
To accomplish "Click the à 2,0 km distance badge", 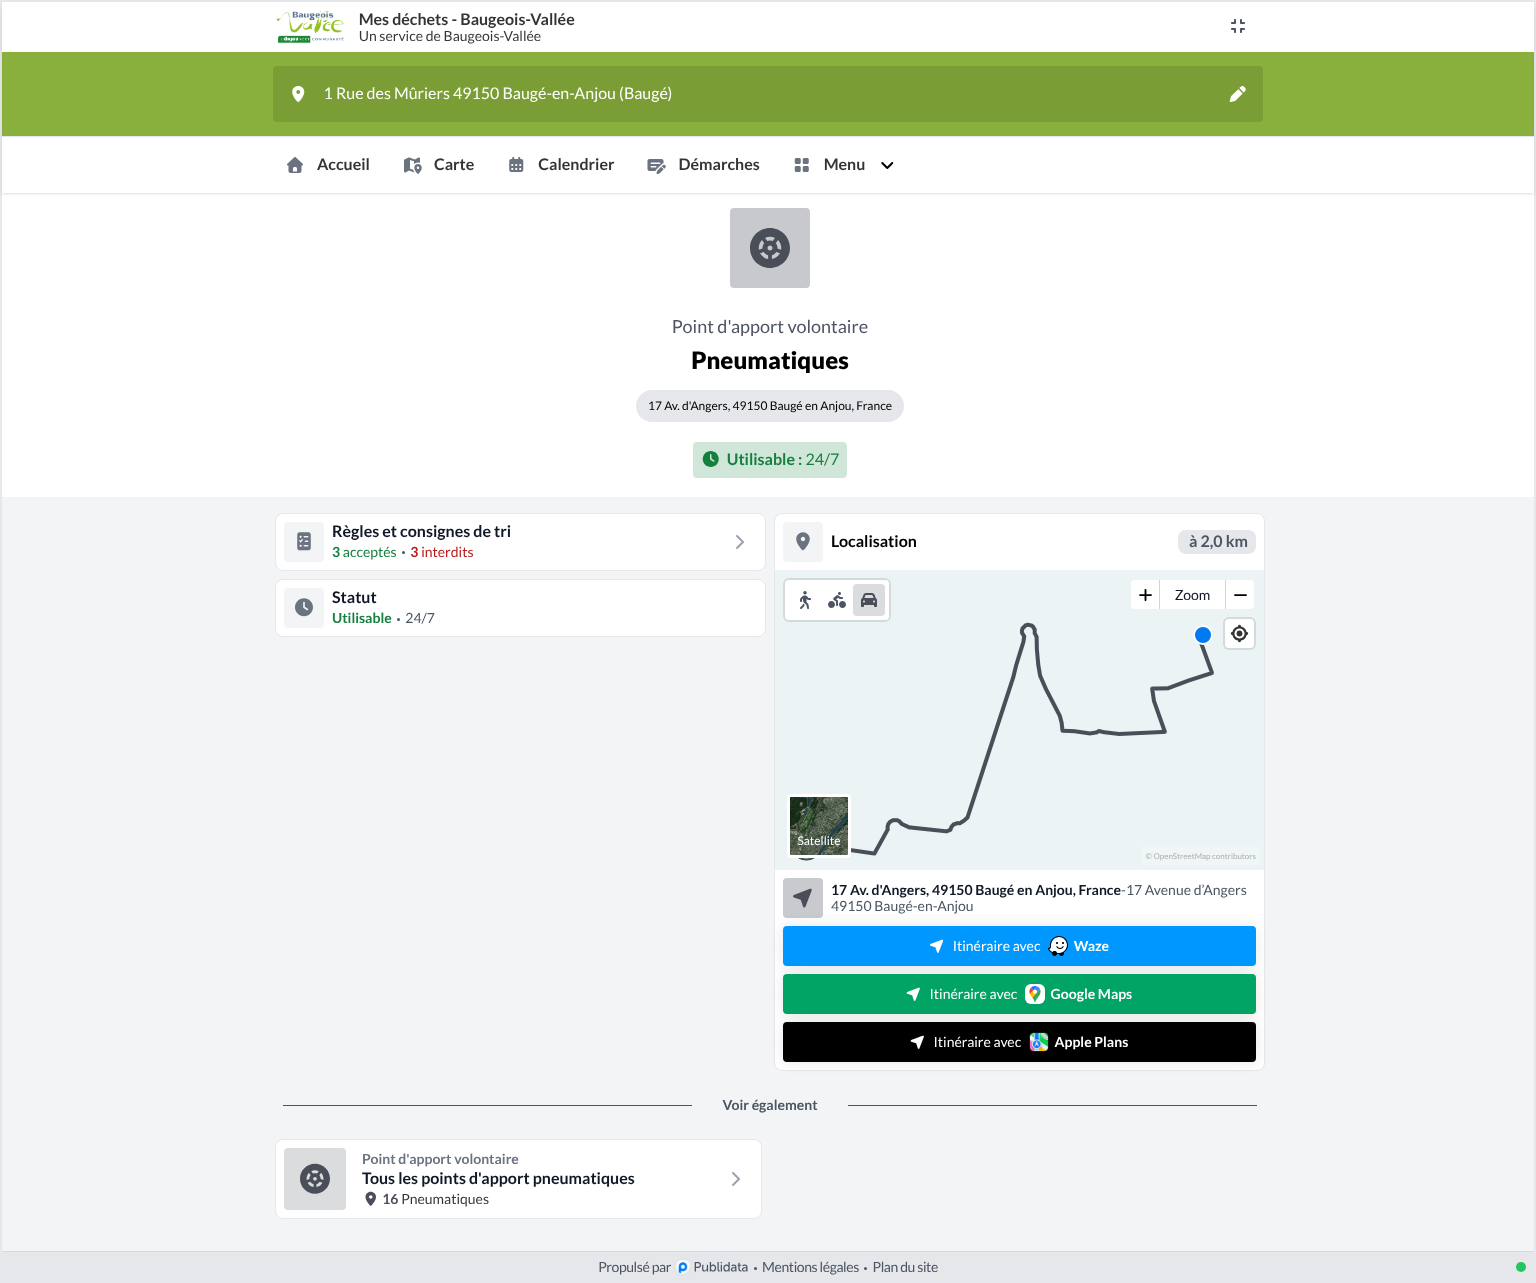I will tap(1217, 542).
